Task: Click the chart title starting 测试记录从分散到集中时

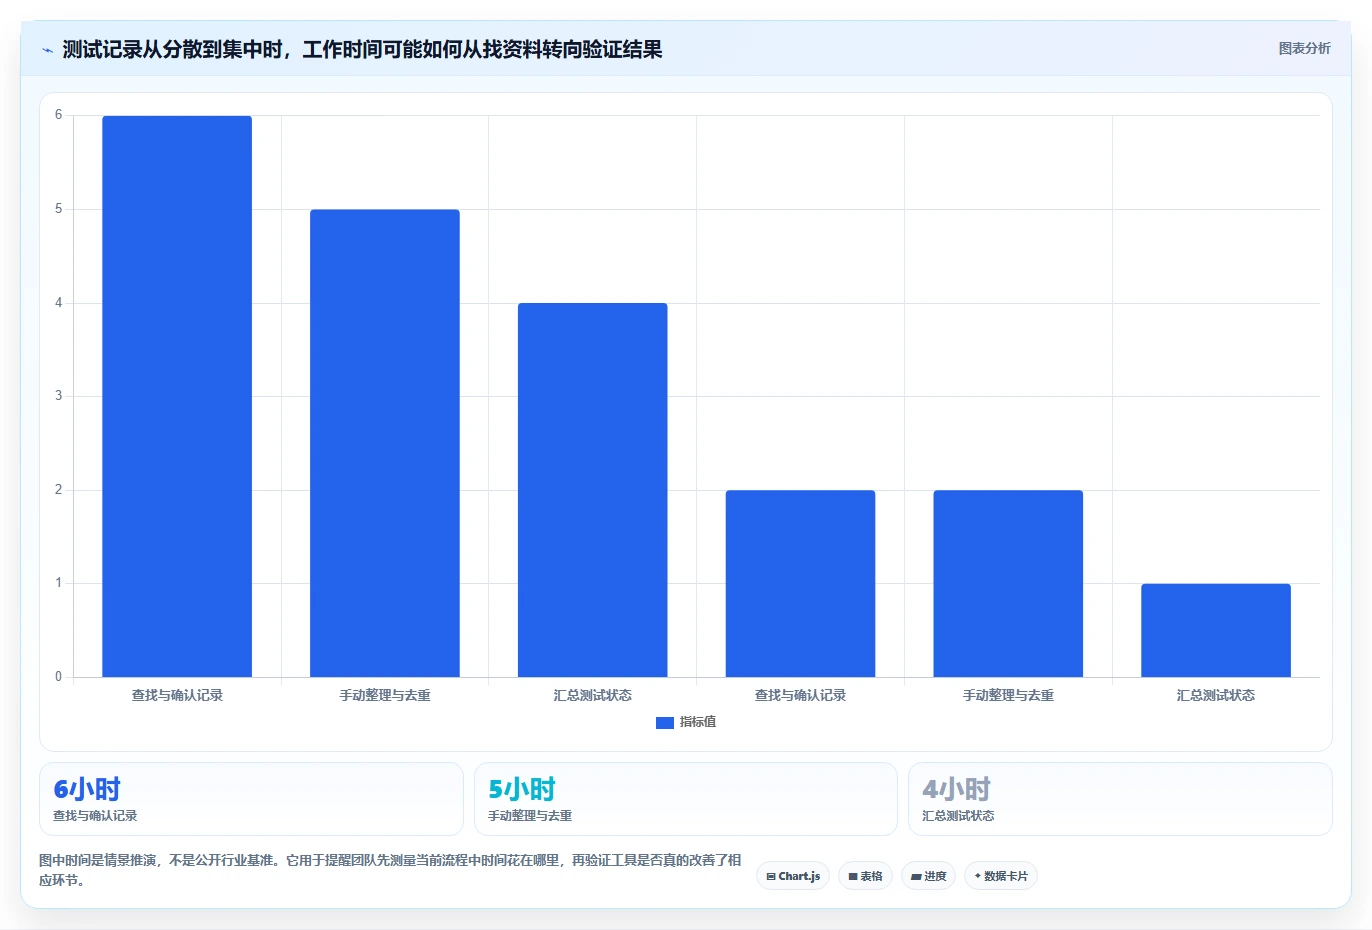Action: tap(362, 50)
